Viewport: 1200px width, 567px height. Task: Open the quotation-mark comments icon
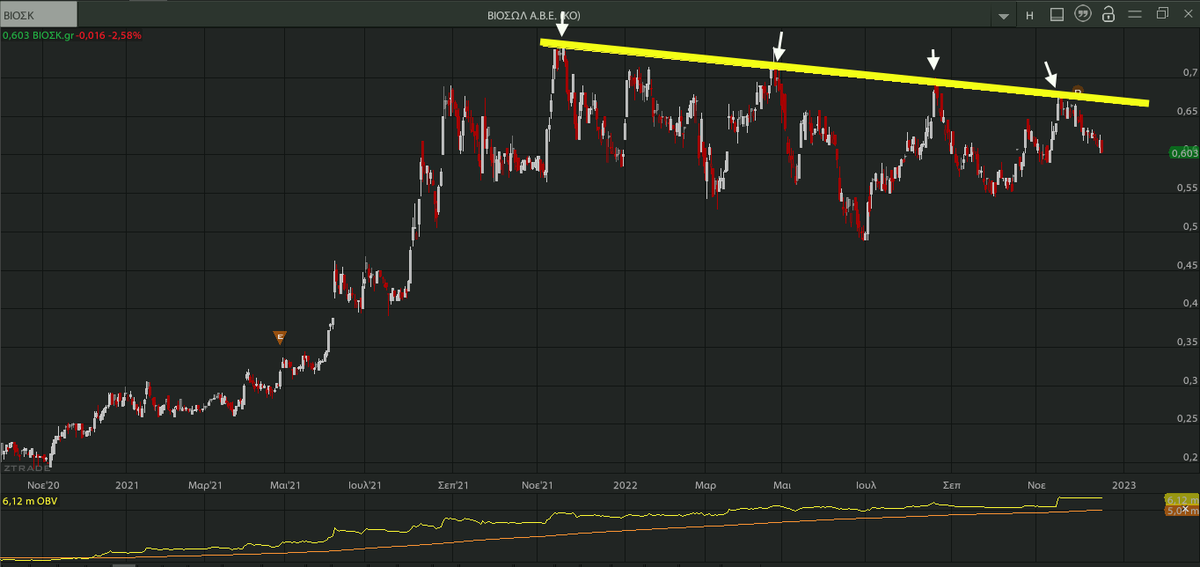pyautogui.click(x=1082, y=15)
